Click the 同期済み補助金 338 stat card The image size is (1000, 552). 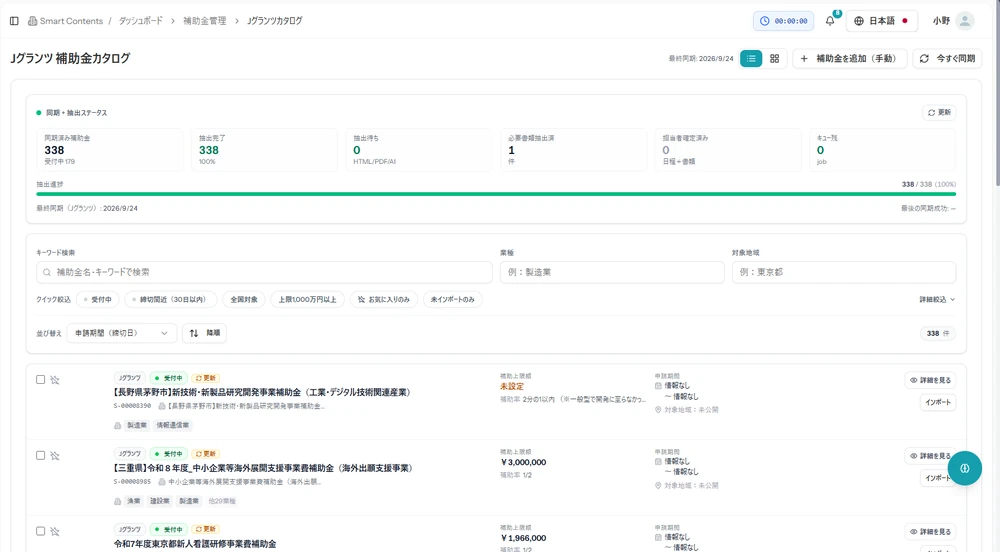coord(110,150)
